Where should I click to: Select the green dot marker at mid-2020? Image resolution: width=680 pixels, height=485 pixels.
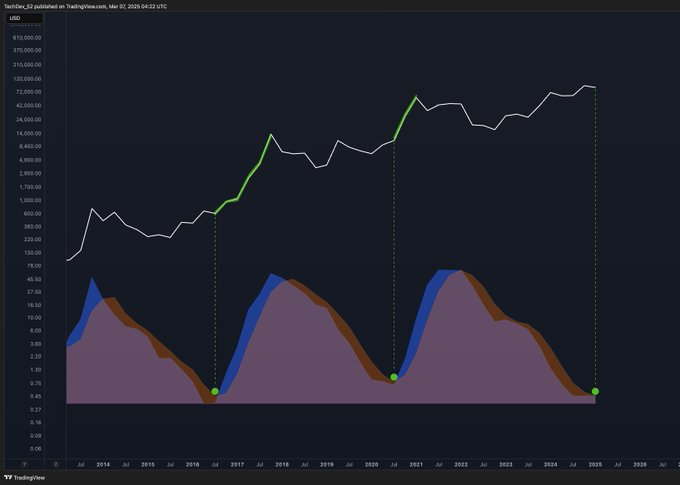tap(394, 377)
